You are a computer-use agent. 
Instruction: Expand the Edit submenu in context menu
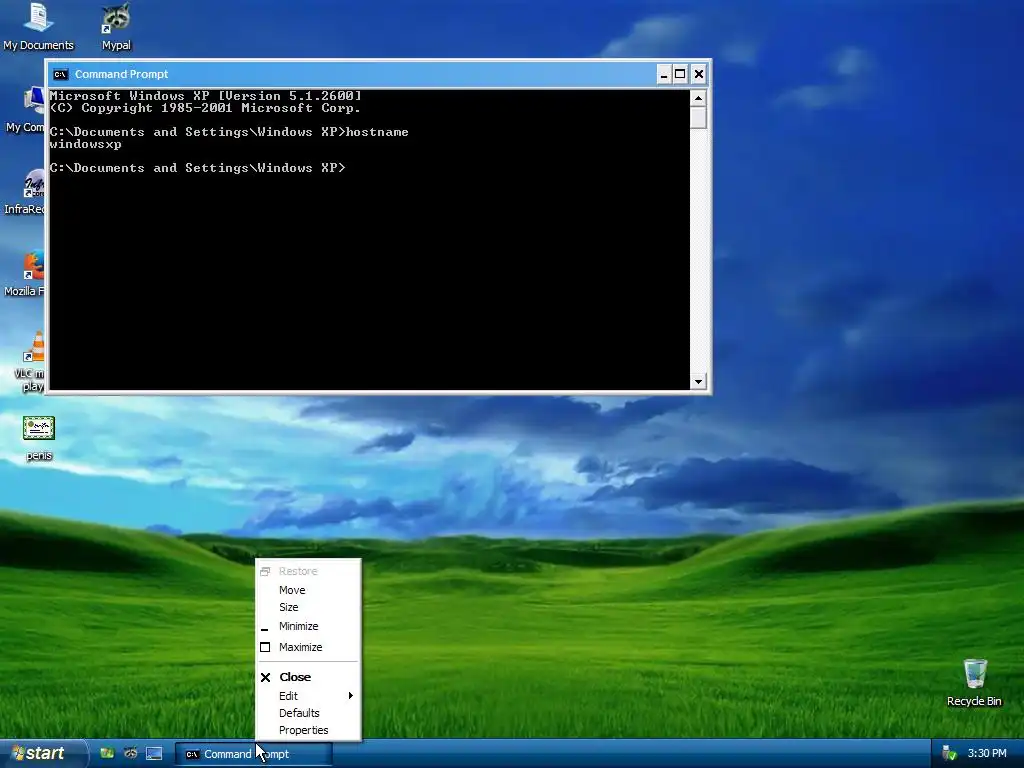coord(308,696)
